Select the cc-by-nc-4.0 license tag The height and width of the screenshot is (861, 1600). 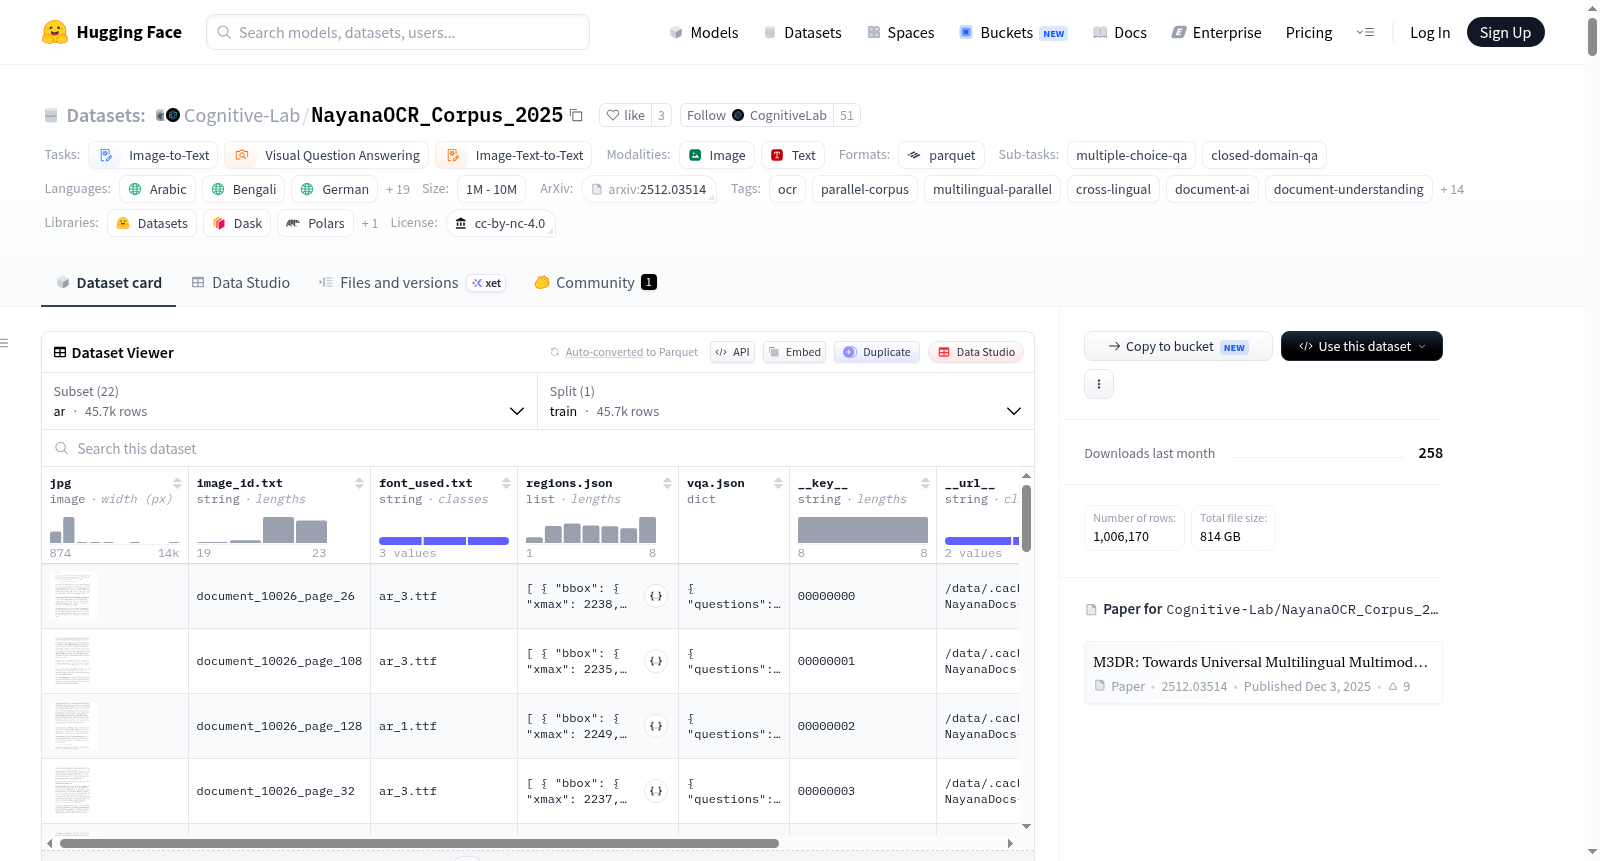pyautogui.click(x=500, y=223)
